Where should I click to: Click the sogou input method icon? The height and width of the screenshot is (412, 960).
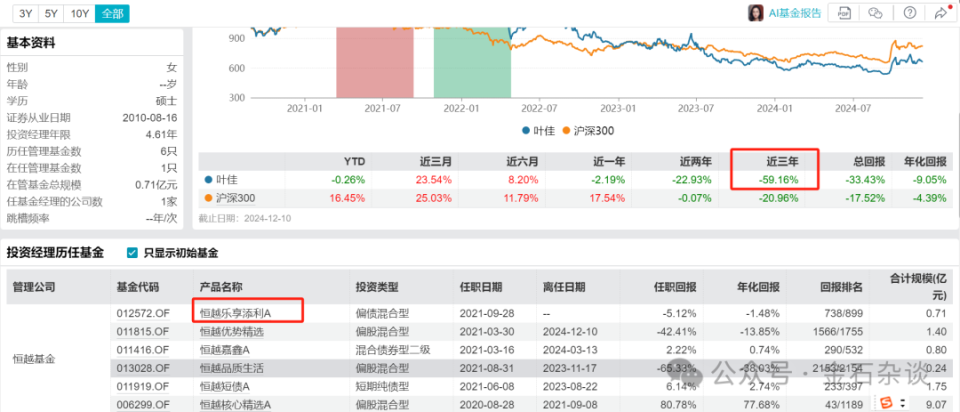click(x=887, y=403)
